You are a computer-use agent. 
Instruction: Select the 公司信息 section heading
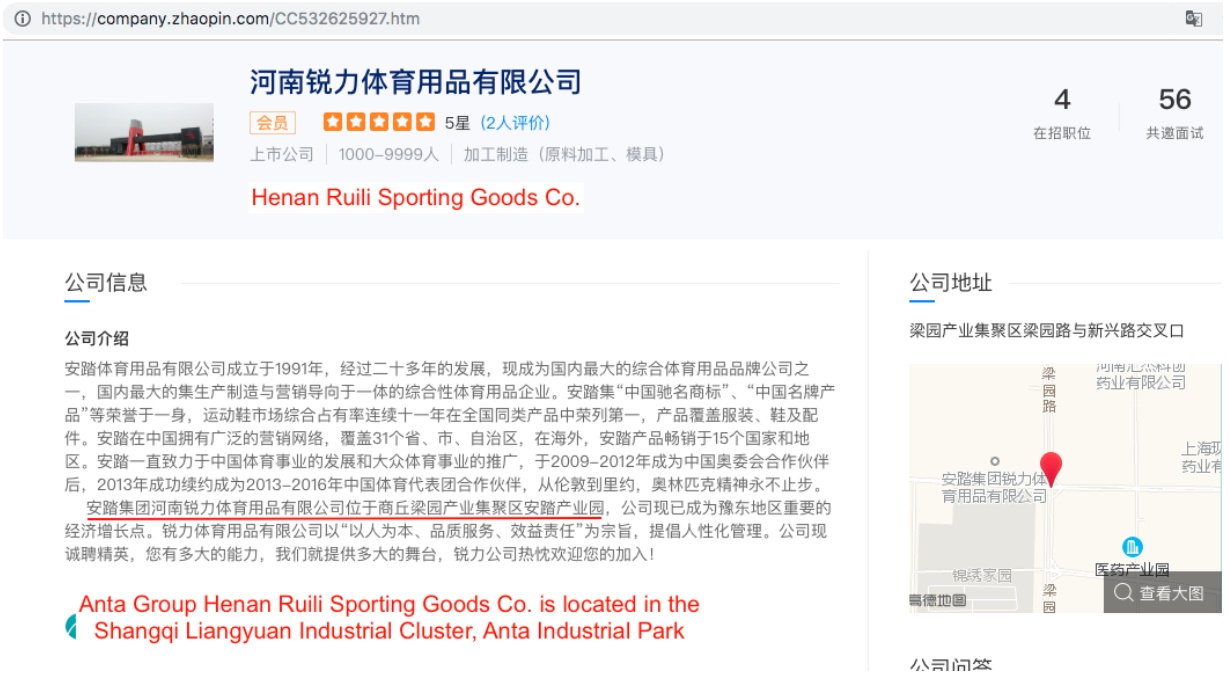click(106, 282)
